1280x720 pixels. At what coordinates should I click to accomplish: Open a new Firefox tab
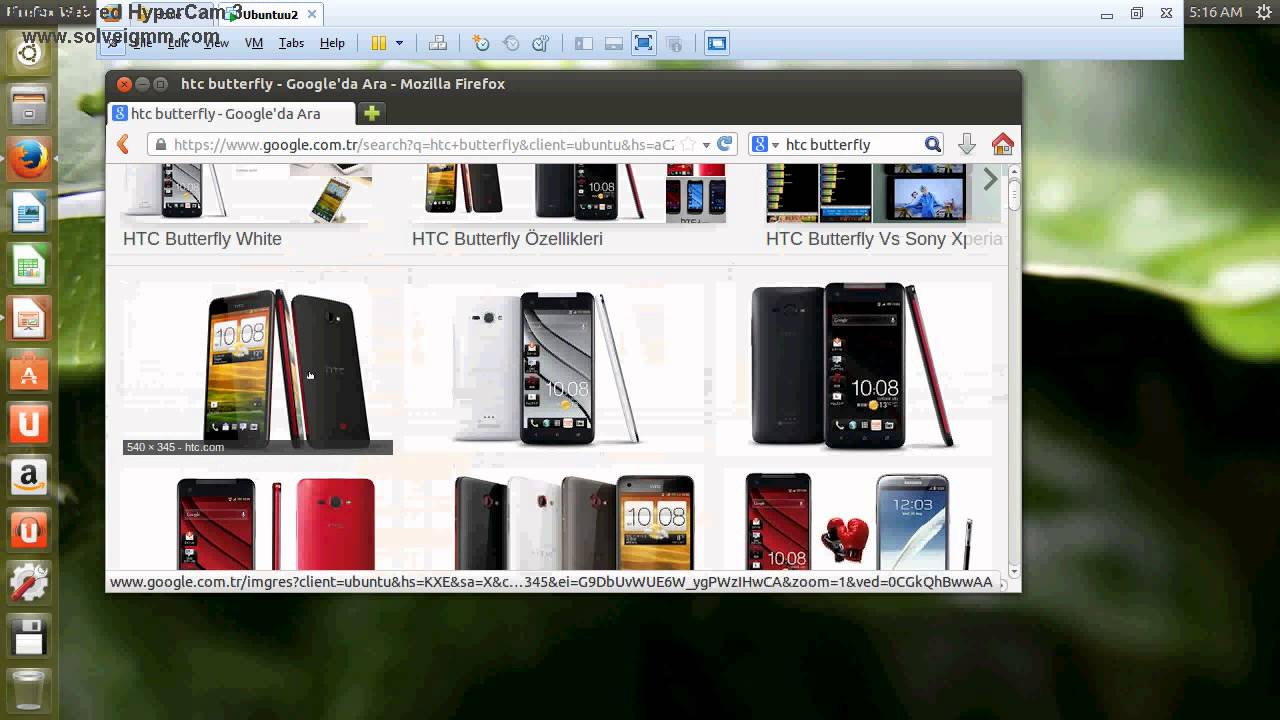tap(371, 113)
